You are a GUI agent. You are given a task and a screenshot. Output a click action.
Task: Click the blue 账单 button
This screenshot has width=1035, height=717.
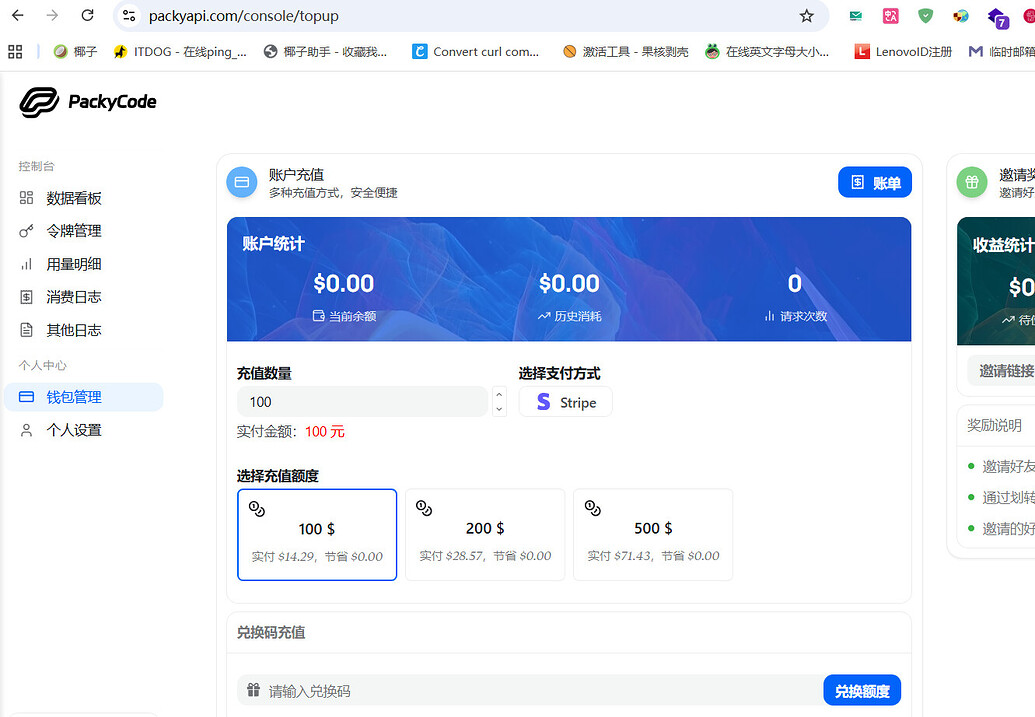[875, 182]
